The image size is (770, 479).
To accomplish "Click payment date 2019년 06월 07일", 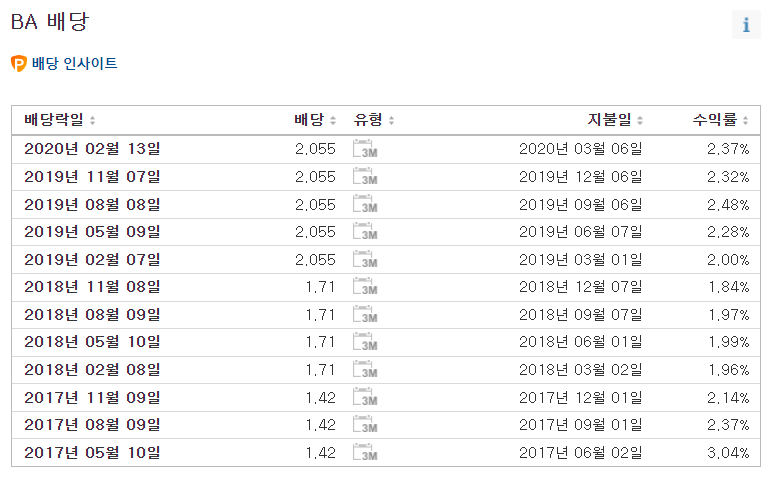I will pos(580,231).
